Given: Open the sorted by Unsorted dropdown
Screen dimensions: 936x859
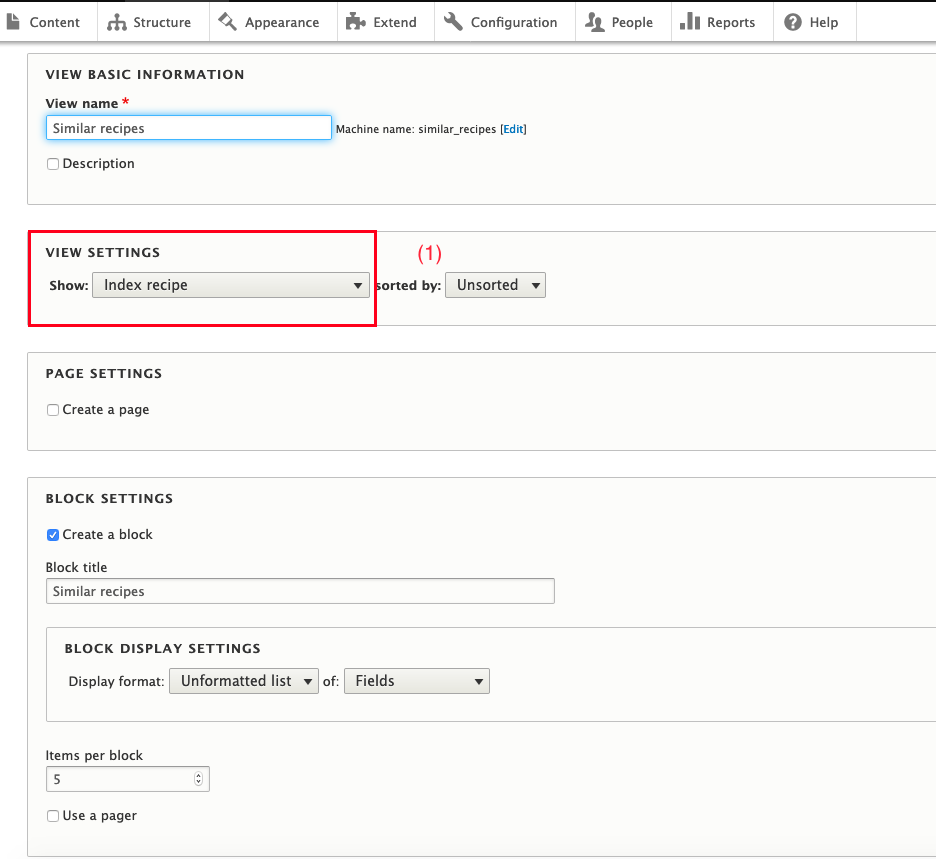Looking at the screenshot, I should 495,285.
